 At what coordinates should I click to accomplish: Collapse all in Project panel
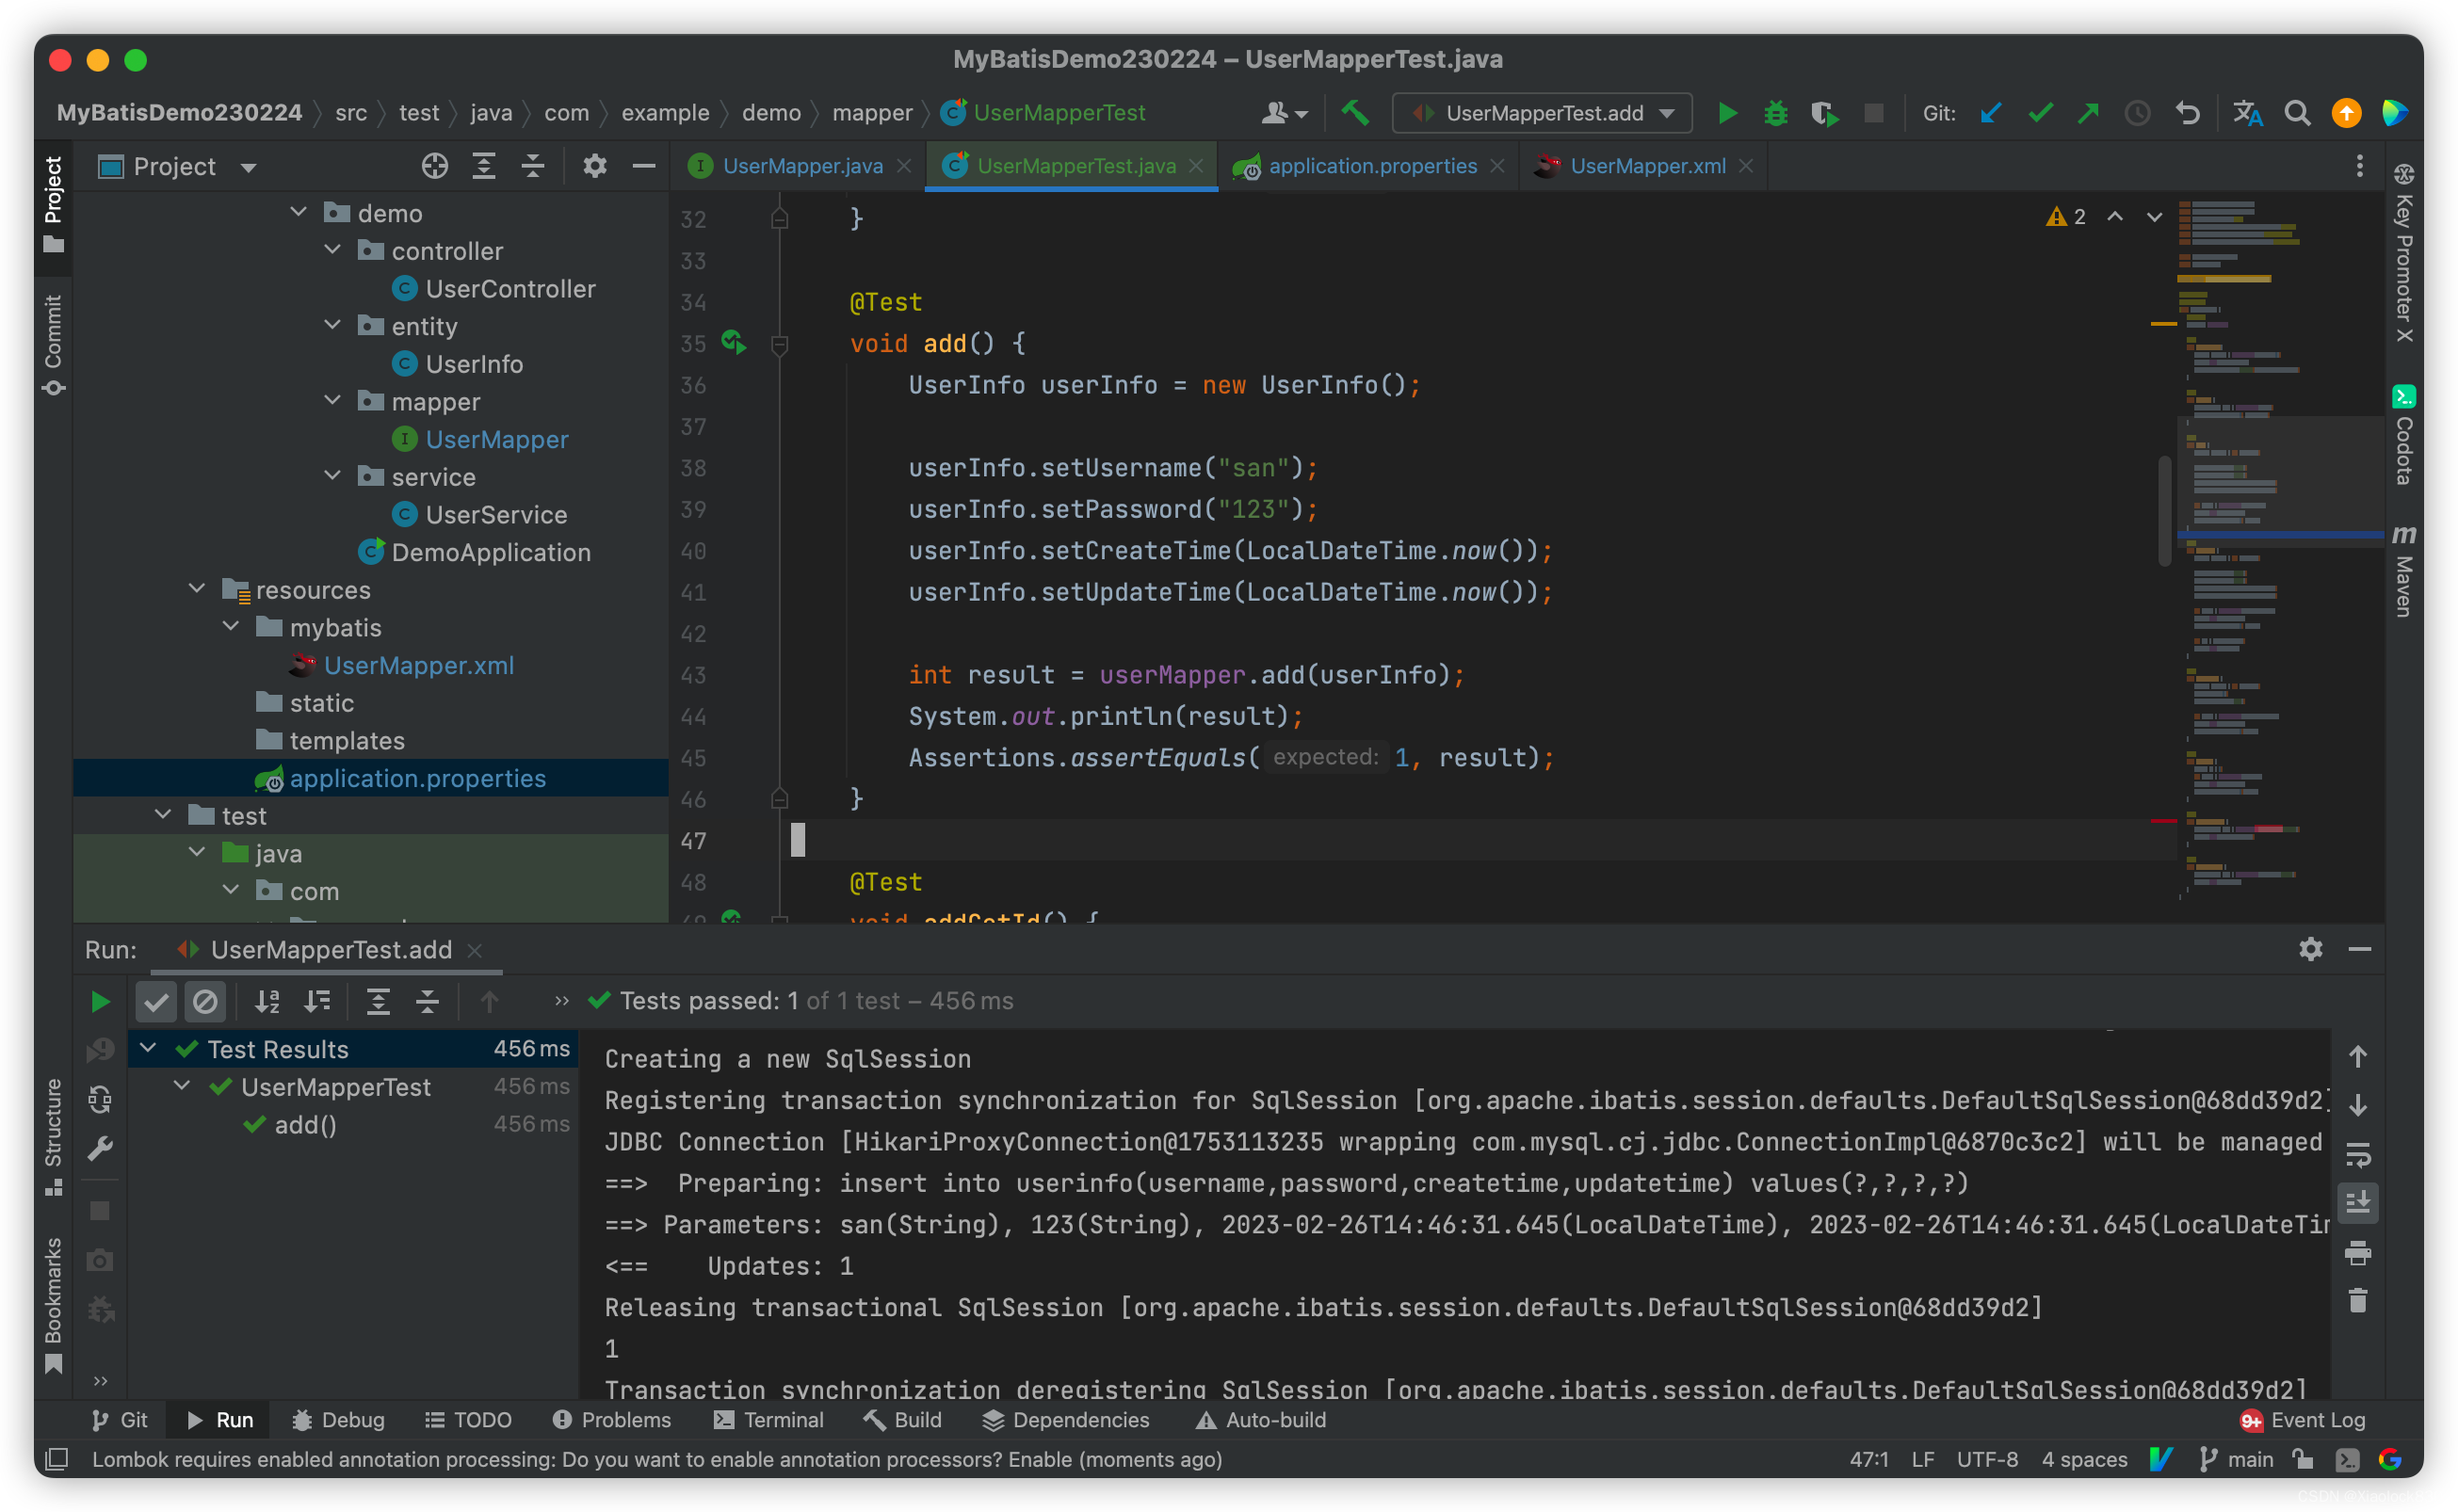[x=533, y=166]
